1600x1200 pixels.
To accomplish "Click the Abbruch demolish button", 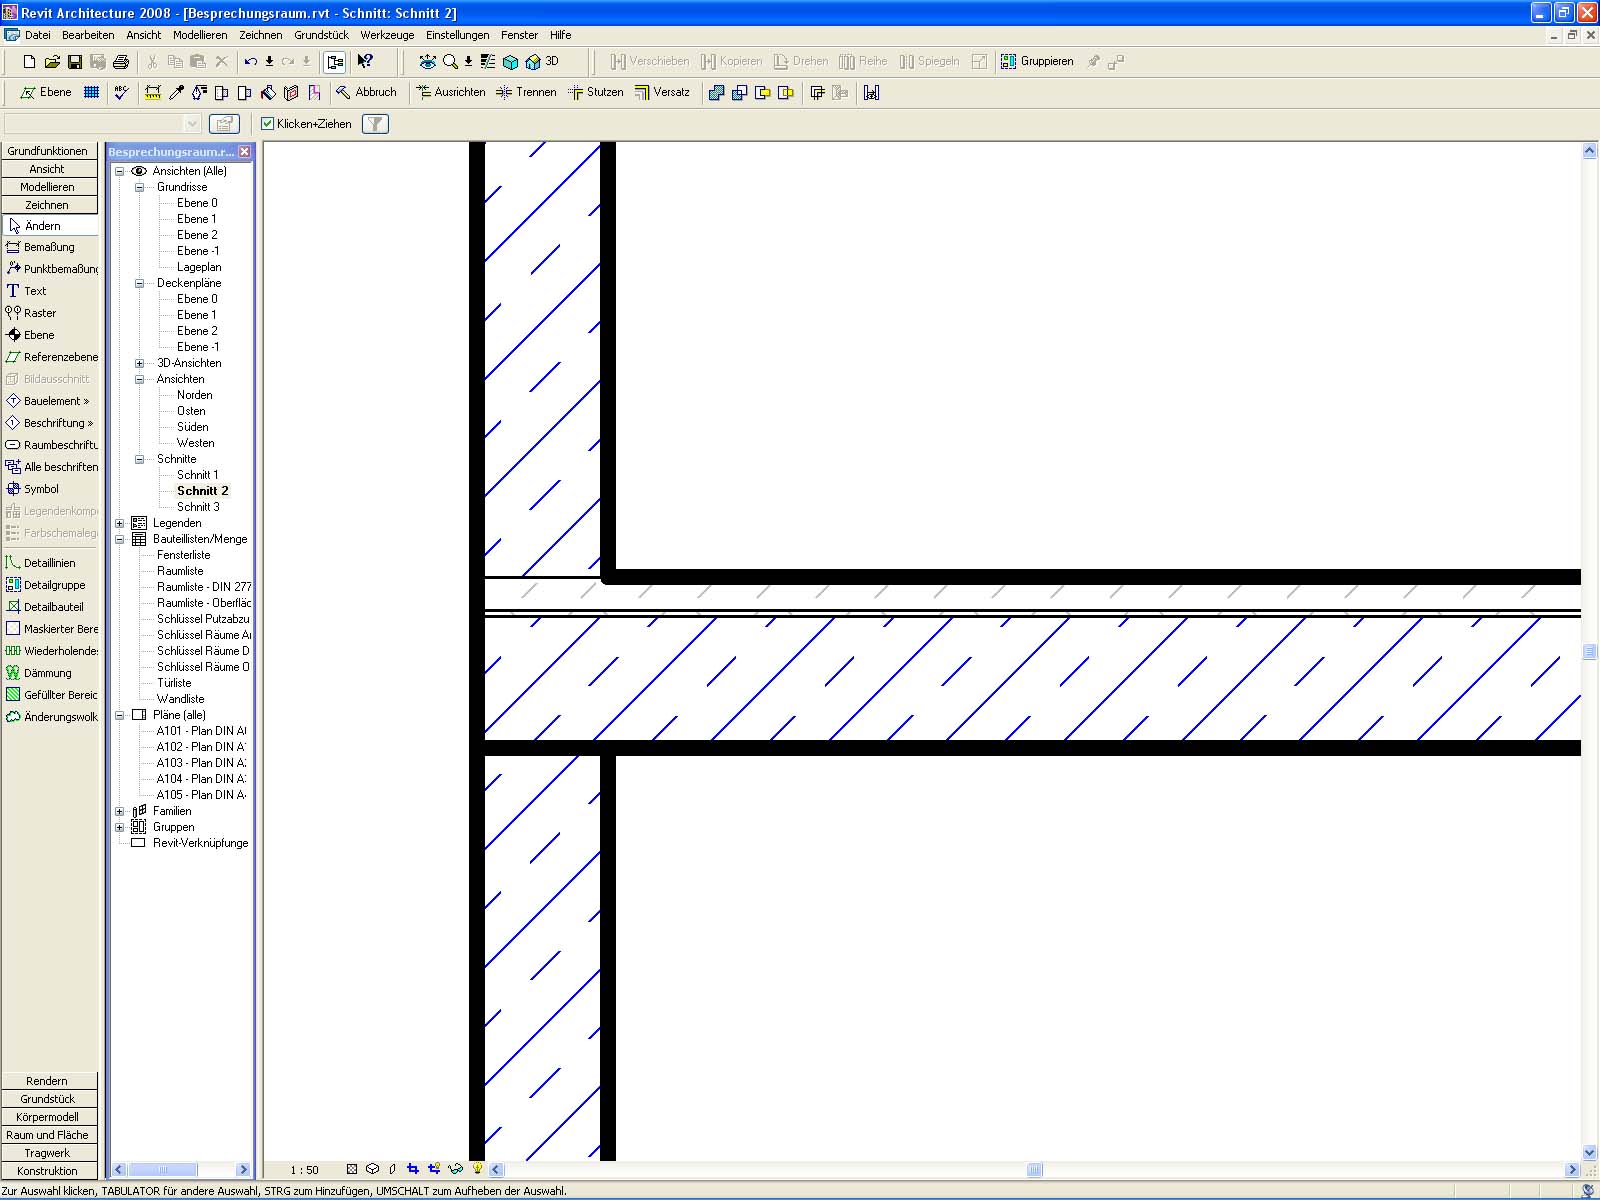I will pos(366,92).
